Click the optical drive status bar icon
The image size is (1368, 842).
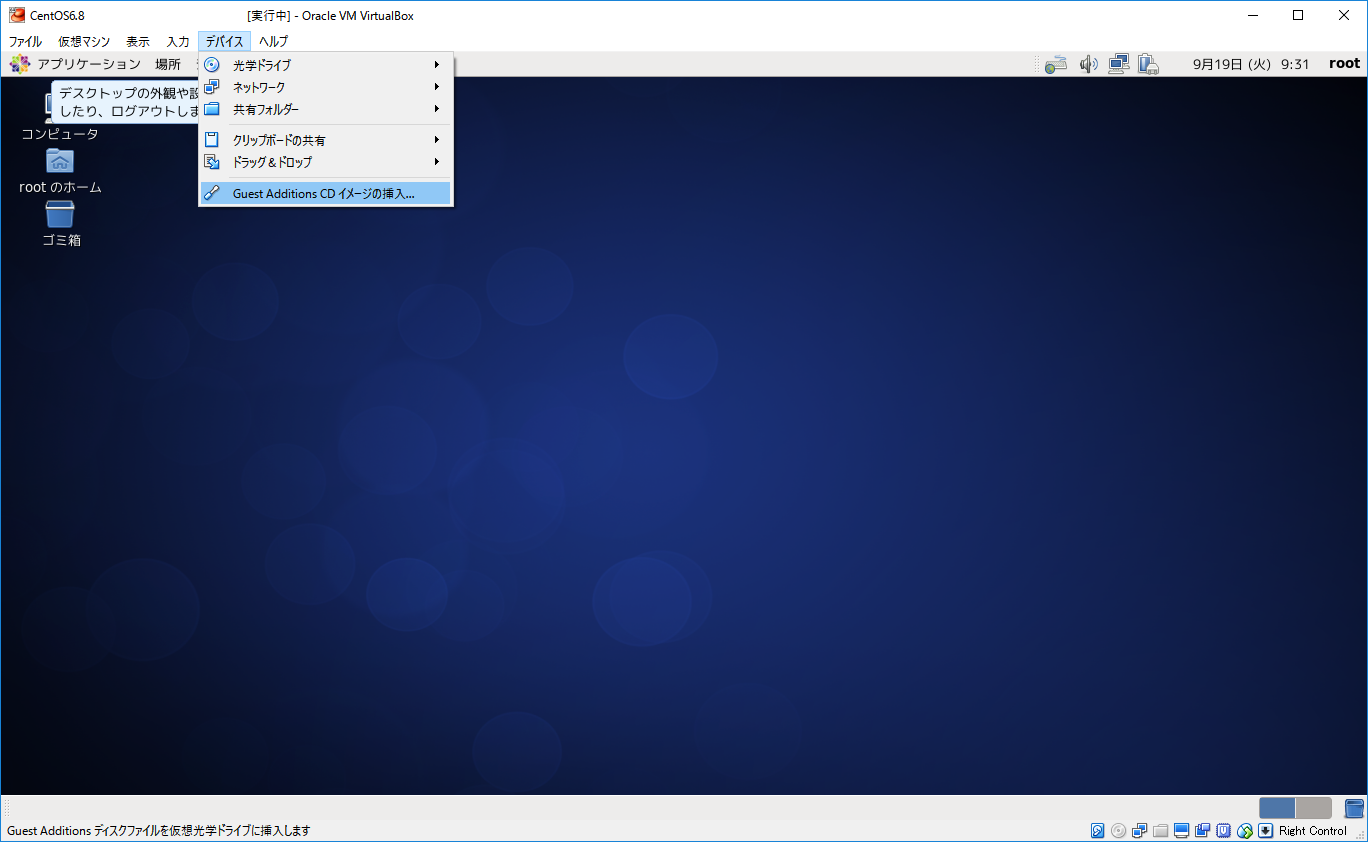[x=1118, y=831]
